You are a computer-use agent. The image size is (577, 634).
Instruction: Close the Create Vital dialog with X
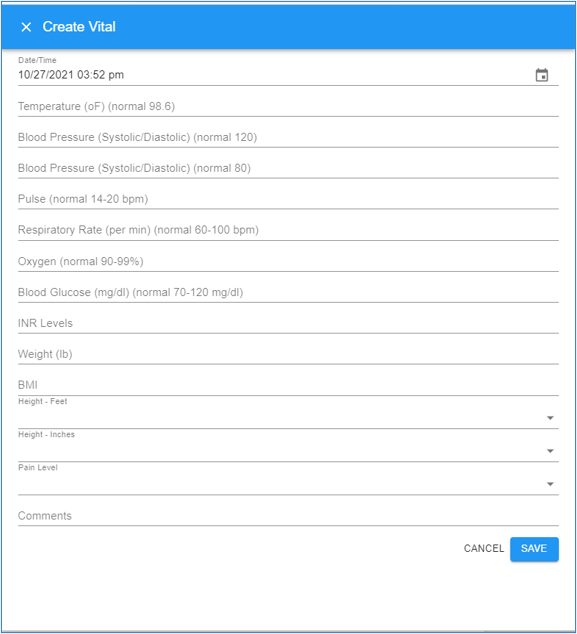tap(26, 27)
